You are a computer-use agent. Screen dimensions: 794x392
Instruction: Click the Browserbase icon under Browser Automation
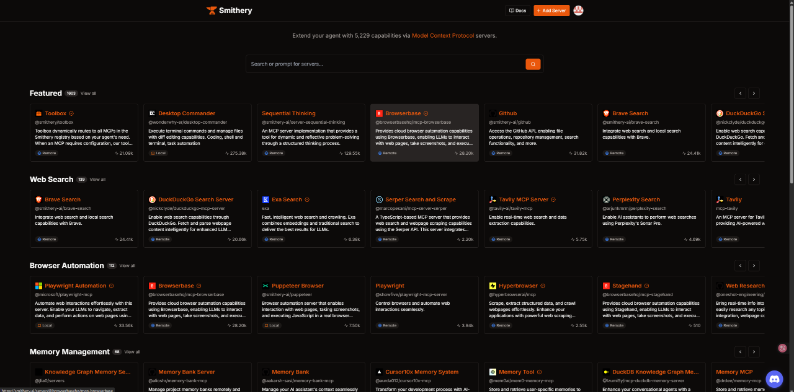click(x=152, y=286)
